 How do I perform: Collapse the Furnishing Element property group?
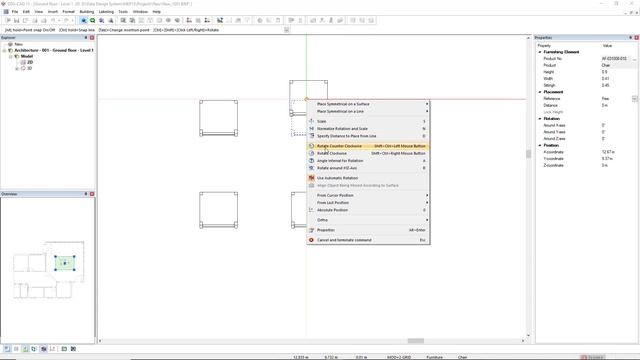[x=540, y=52]
